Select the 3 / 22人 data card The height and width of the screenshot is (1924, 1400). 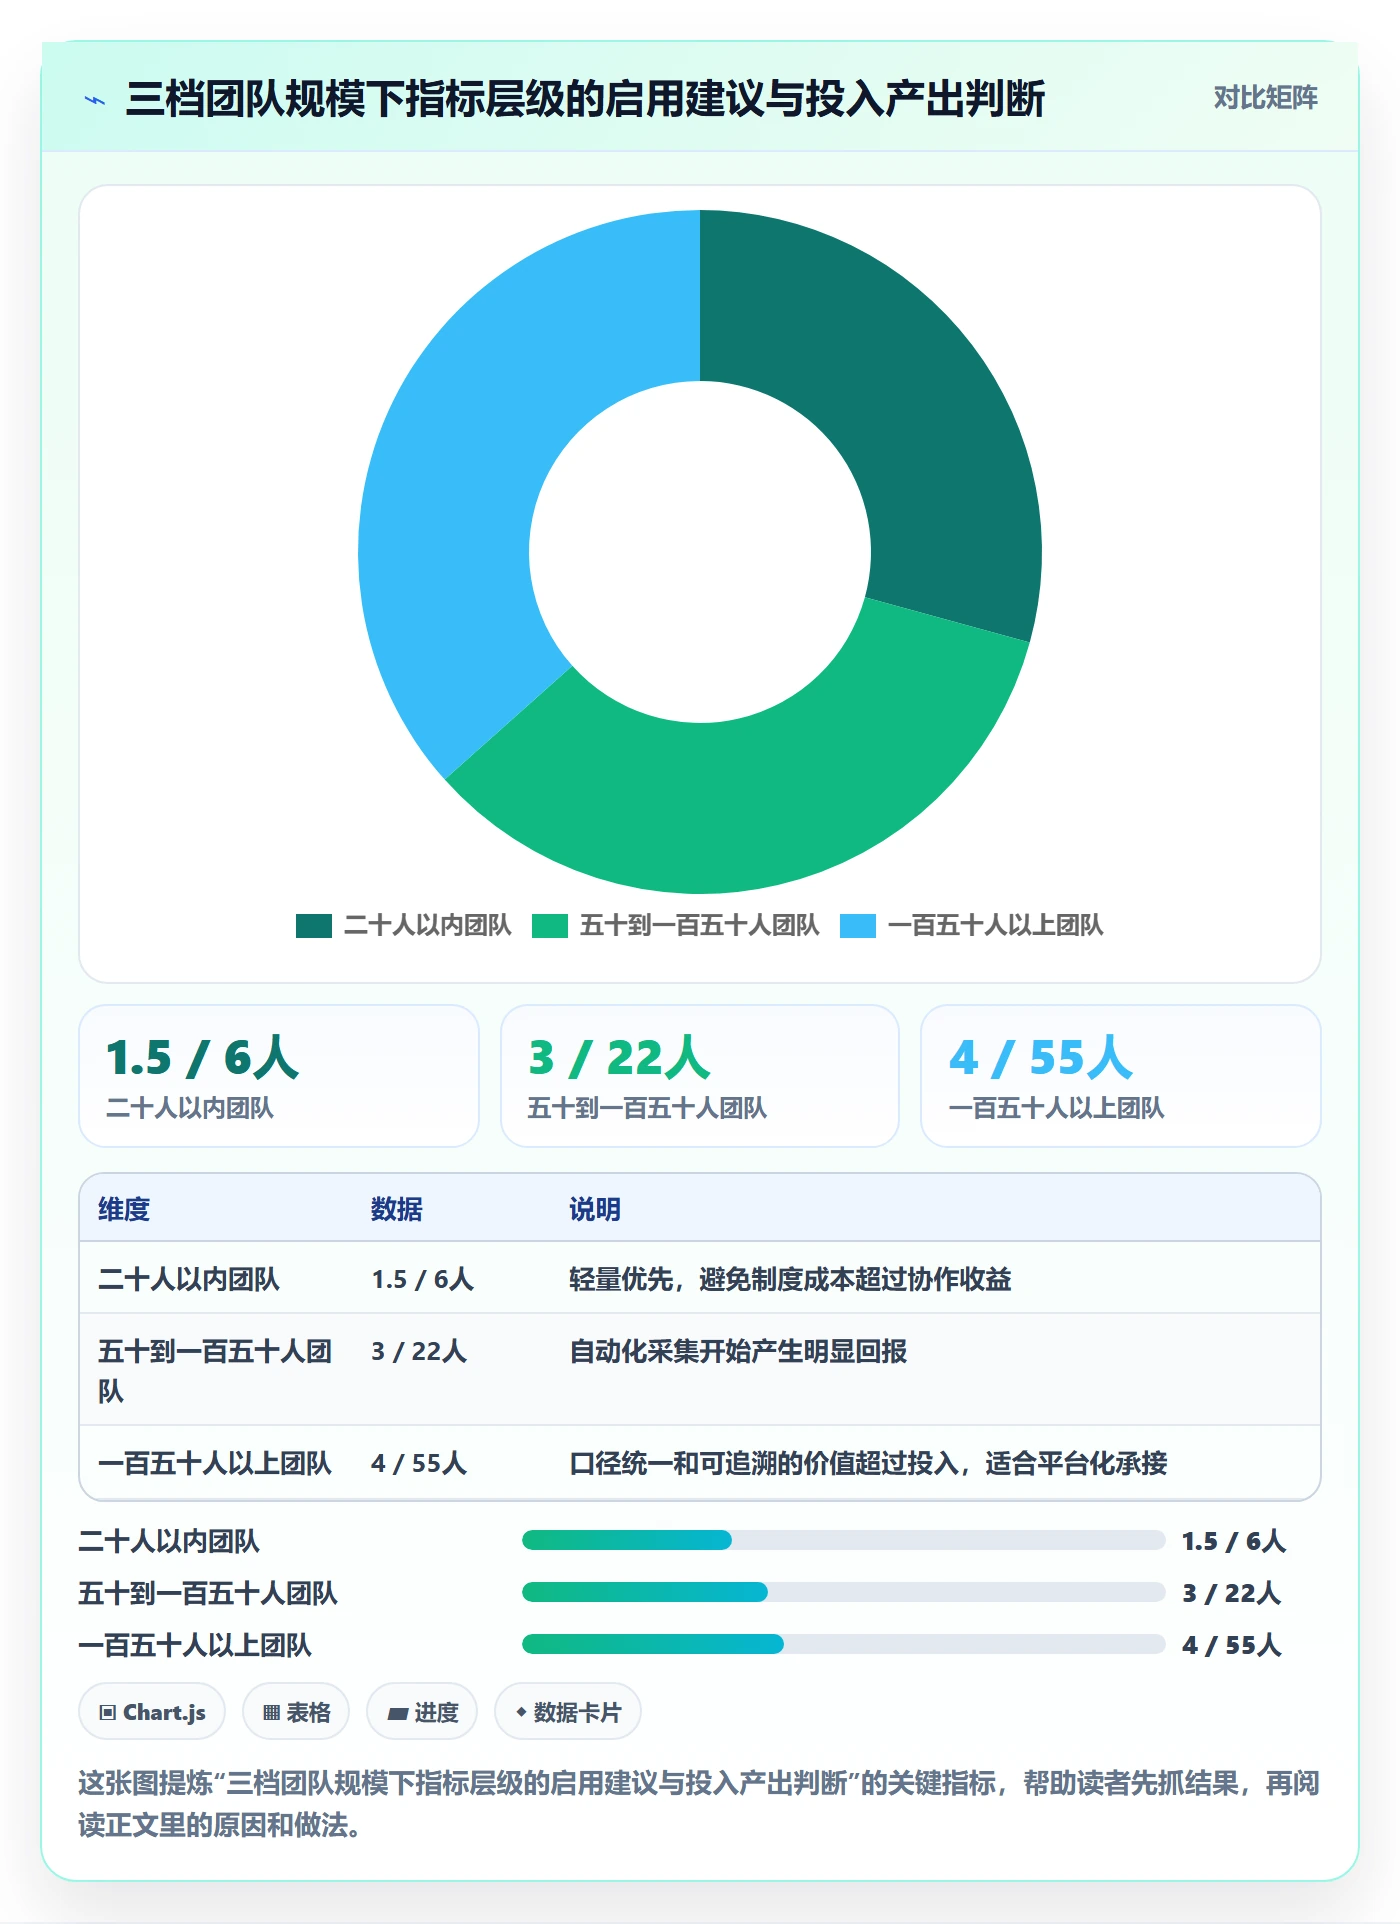click(x=700, y=1076)
